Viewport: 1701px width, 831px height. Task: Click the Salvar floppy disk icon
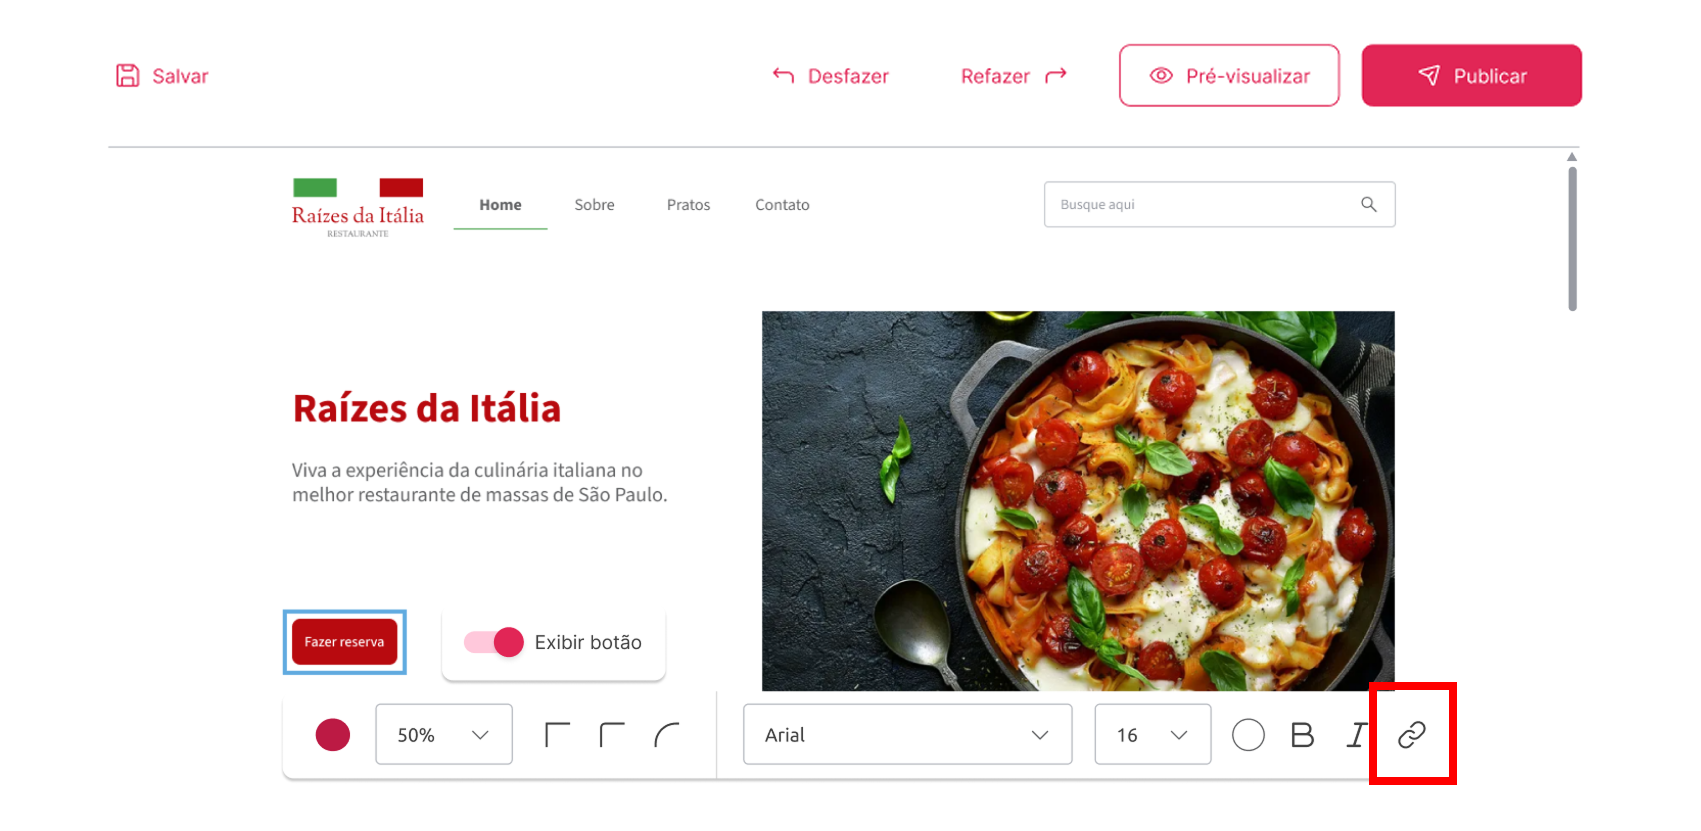(x=128, y=75)
